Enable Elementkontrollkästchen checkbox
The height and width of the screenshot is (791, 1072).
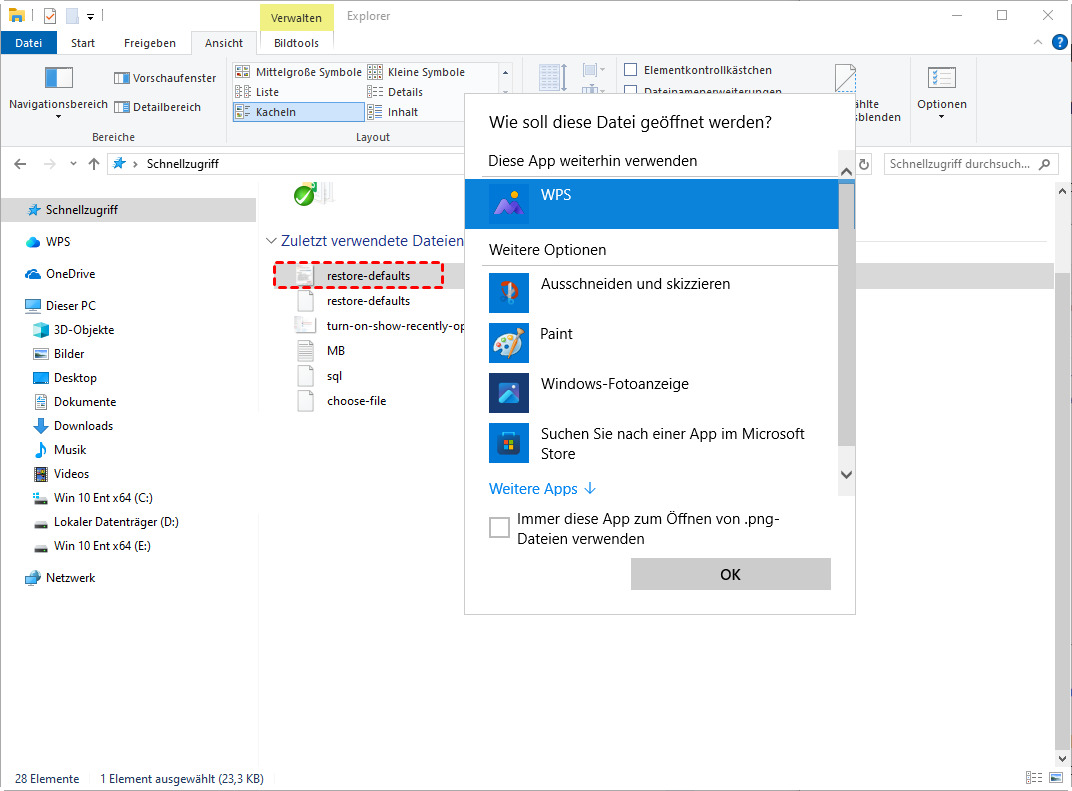coord(631,70)
